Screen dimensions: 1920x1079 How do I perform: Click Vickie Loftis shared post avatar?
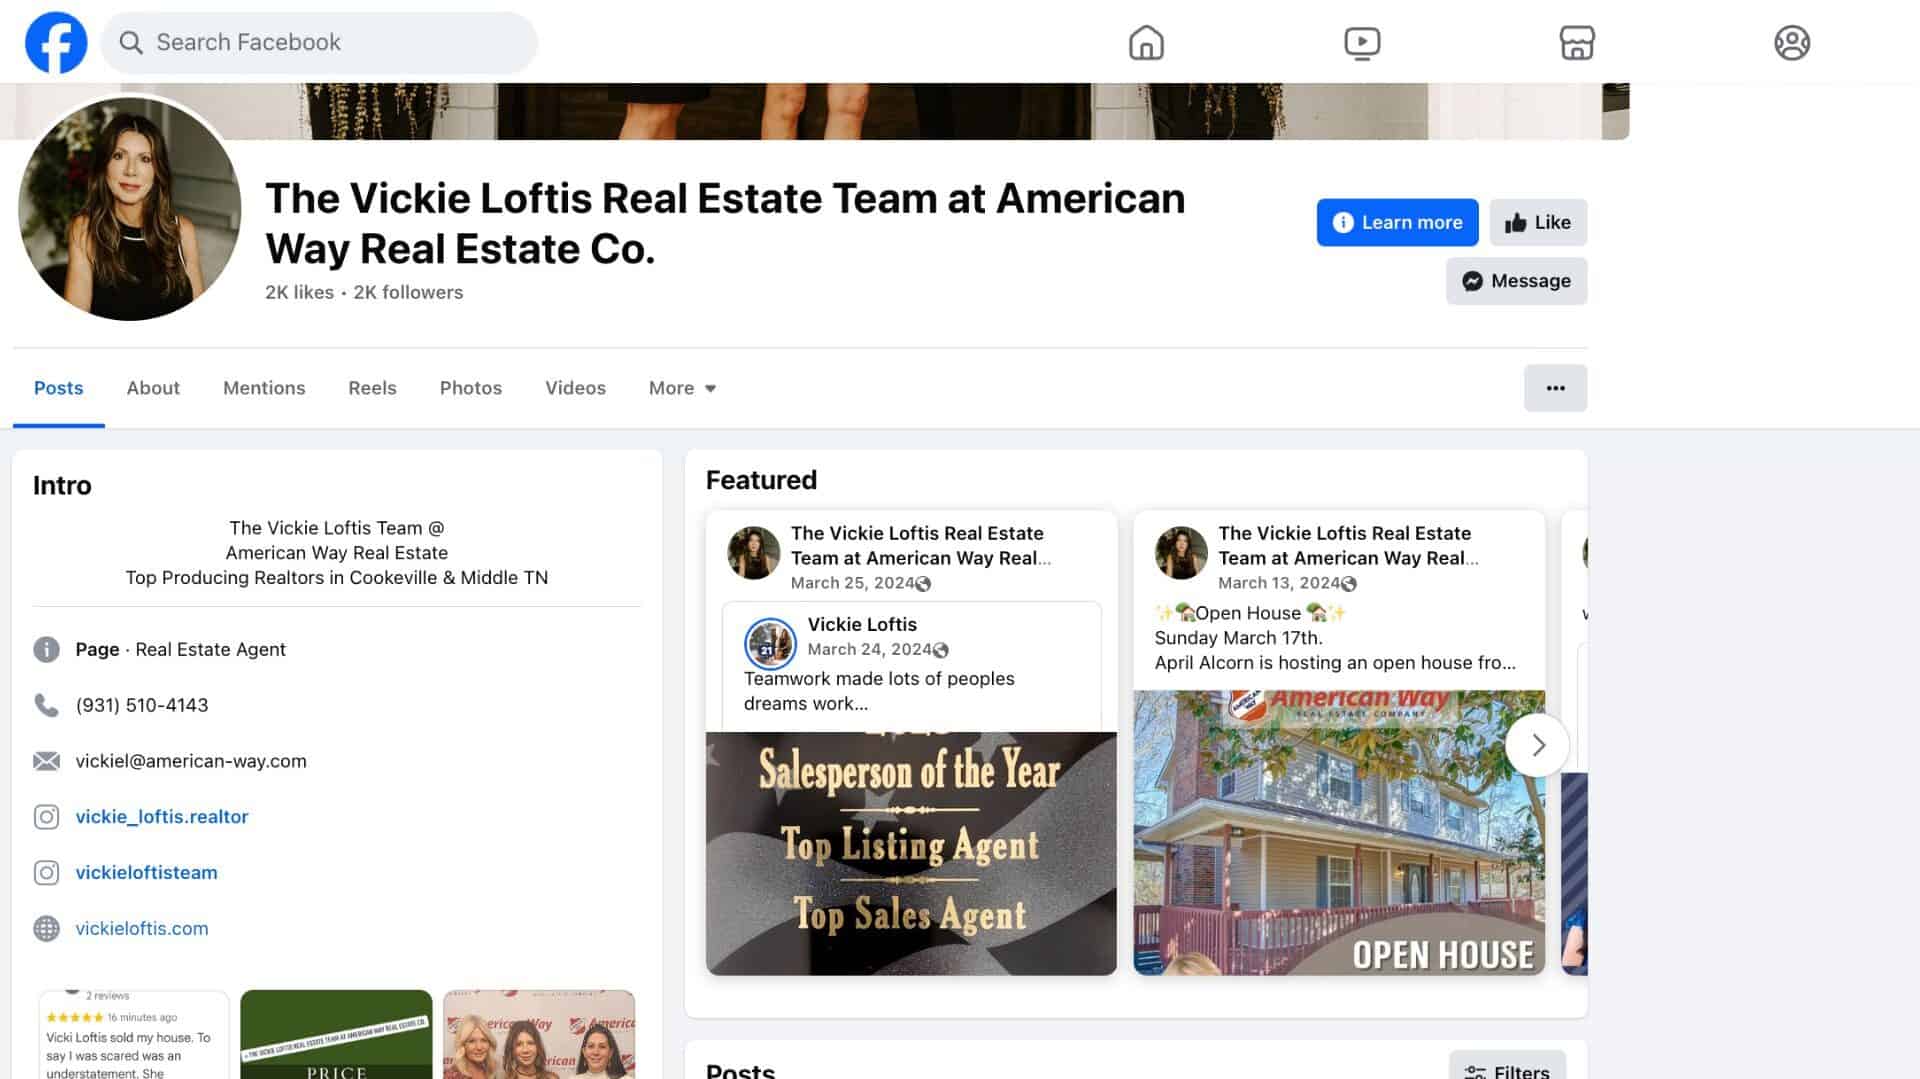[x=770, y=643]
